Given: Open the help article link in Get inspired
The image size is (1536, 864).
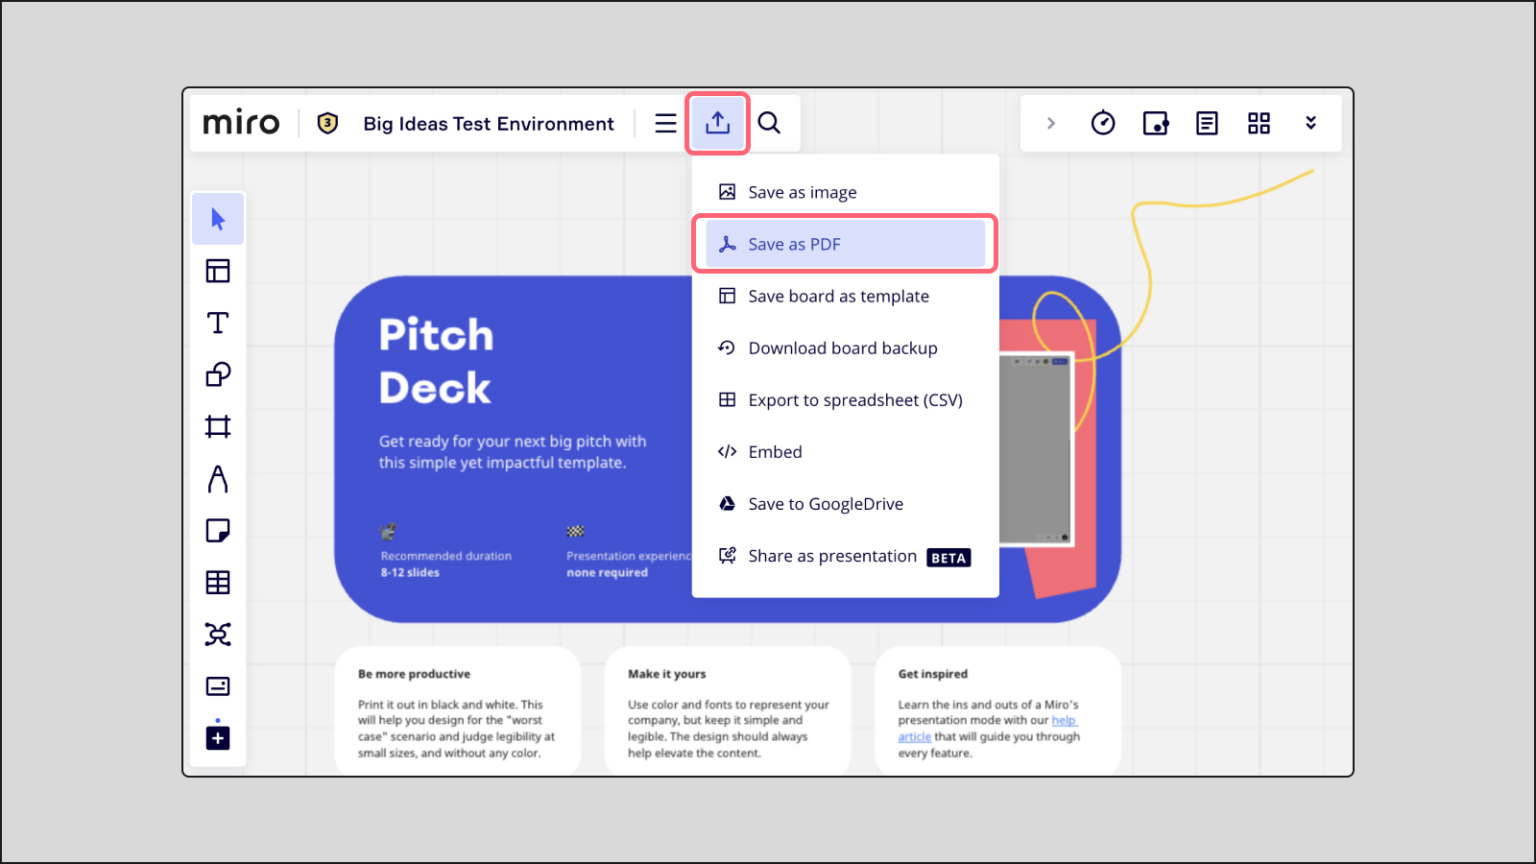Looking at the screenshot, I should pyautogui.click(x=1064, y=720).
